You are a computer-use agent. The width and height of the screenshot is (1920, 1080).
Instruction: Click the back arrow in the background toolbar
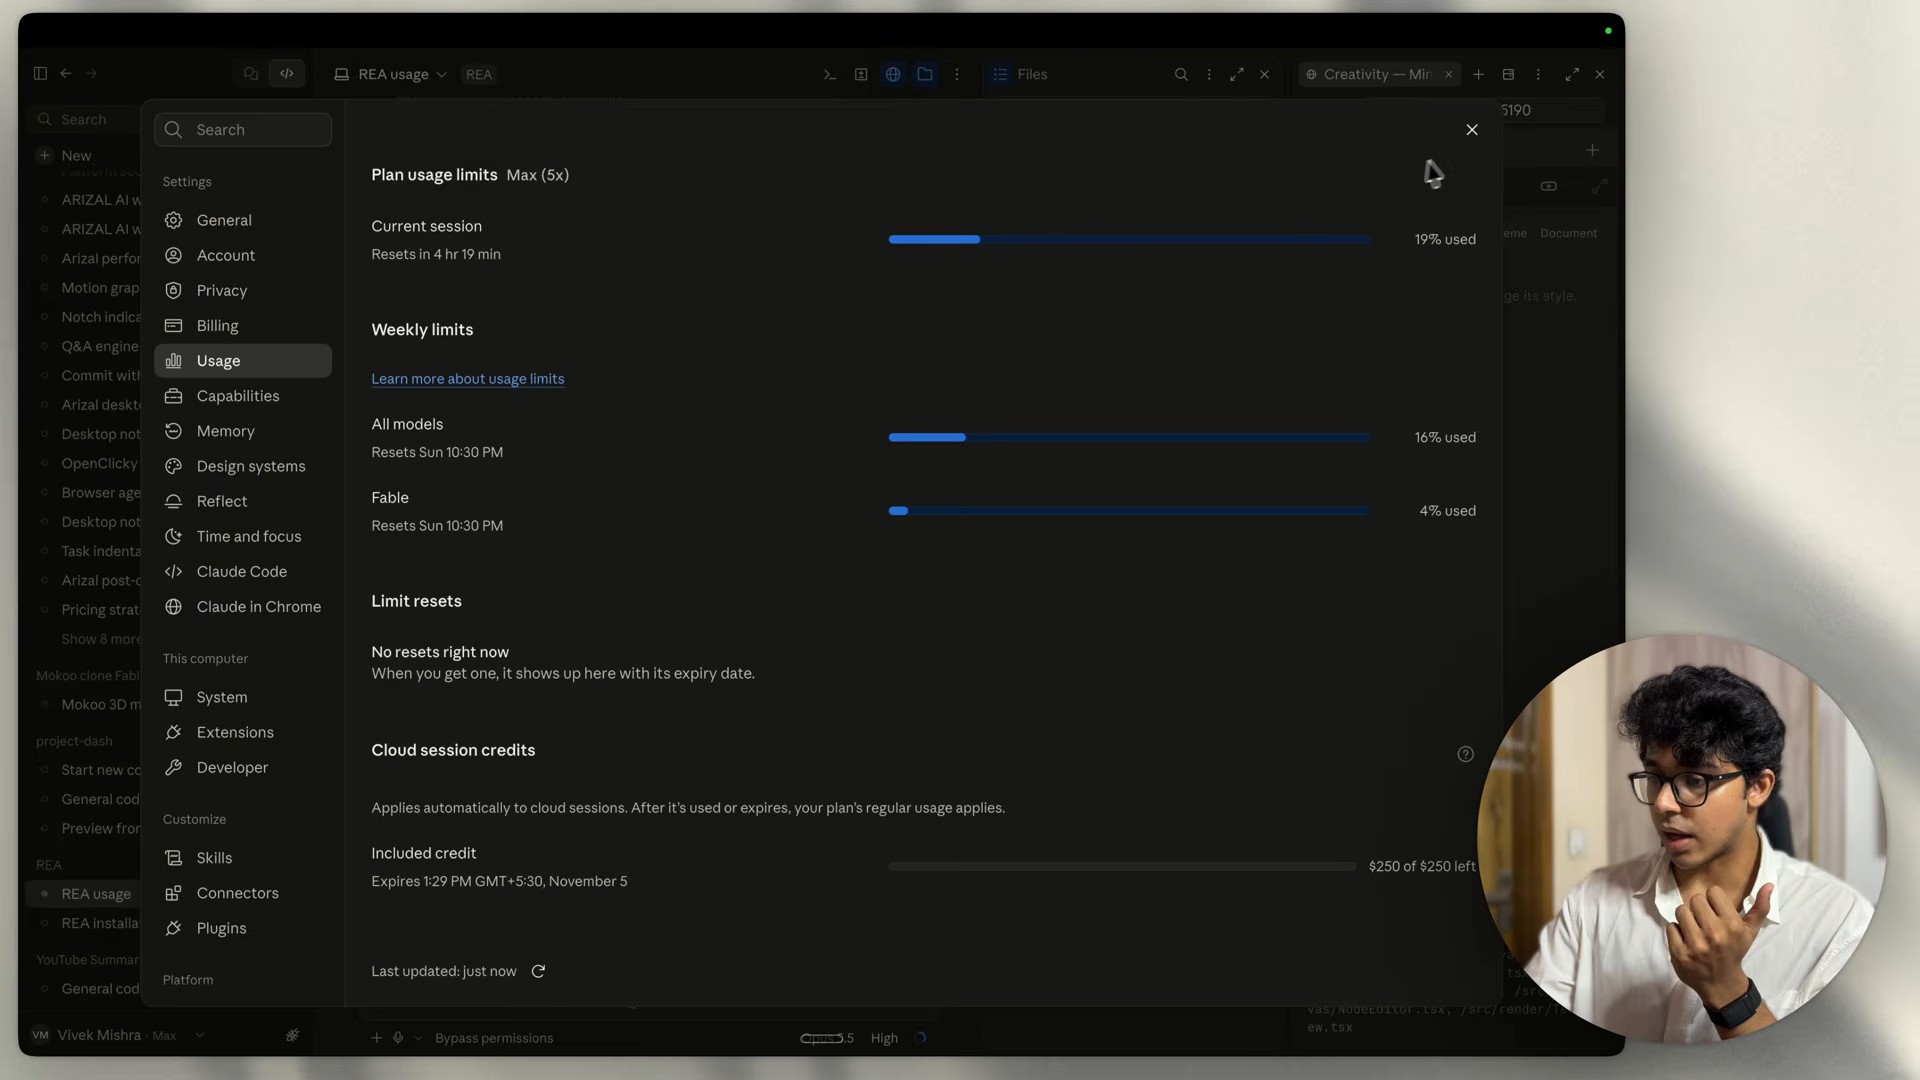click(66, 73)
